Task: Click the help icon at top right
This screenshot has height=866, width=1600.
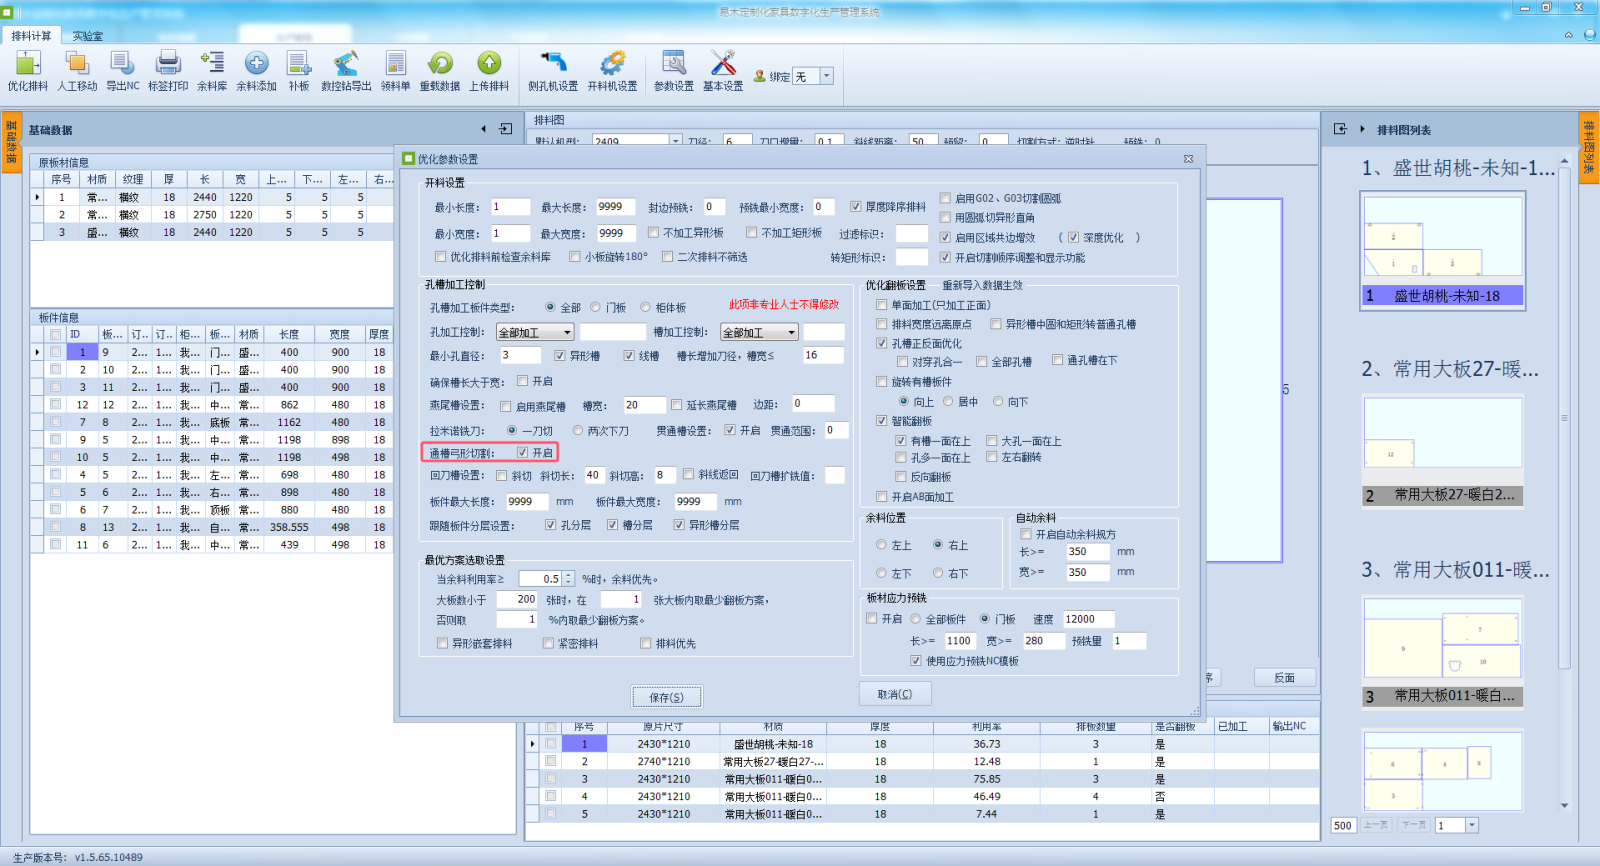Action: [x=1590, y=34]
